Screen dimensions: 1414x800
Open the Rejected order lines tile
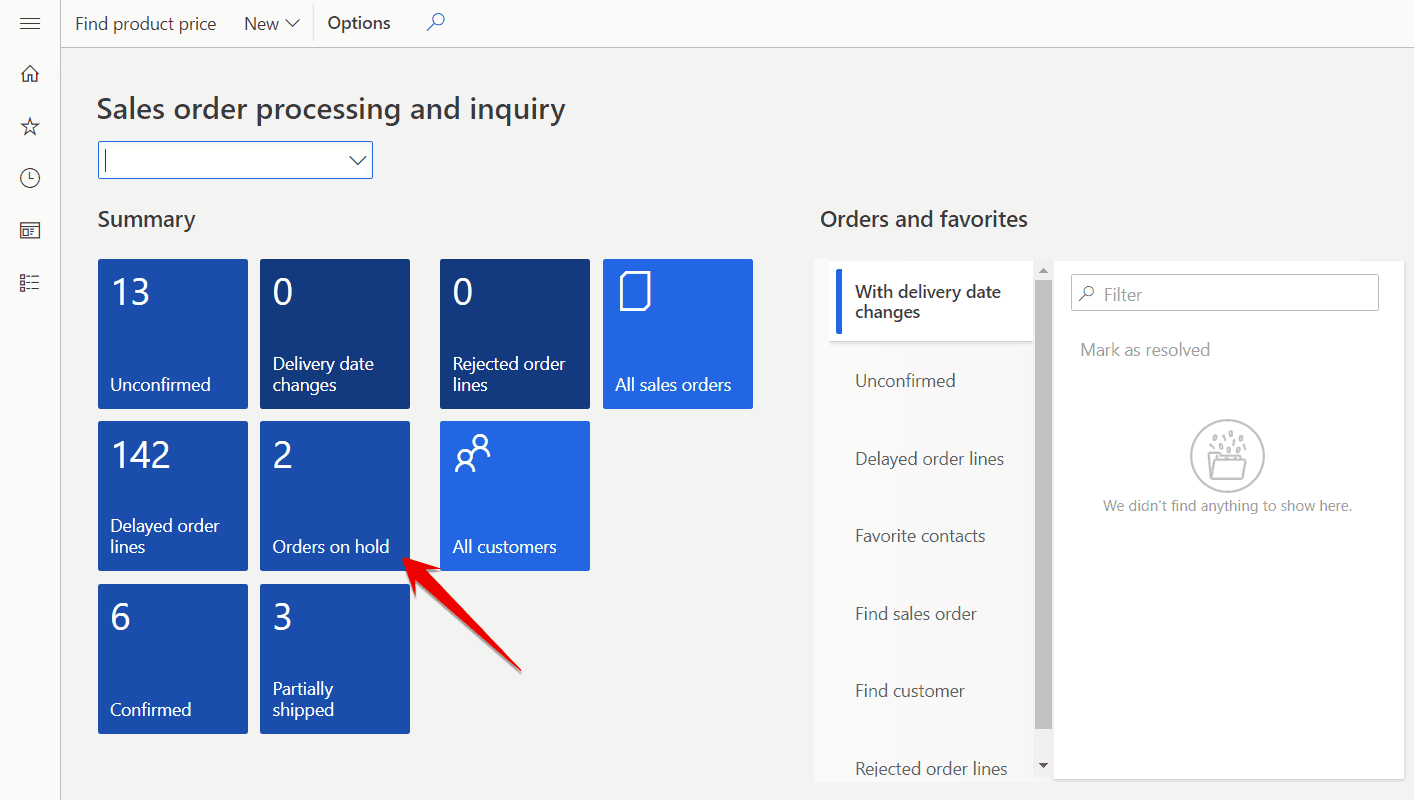(x=515, y=334)
